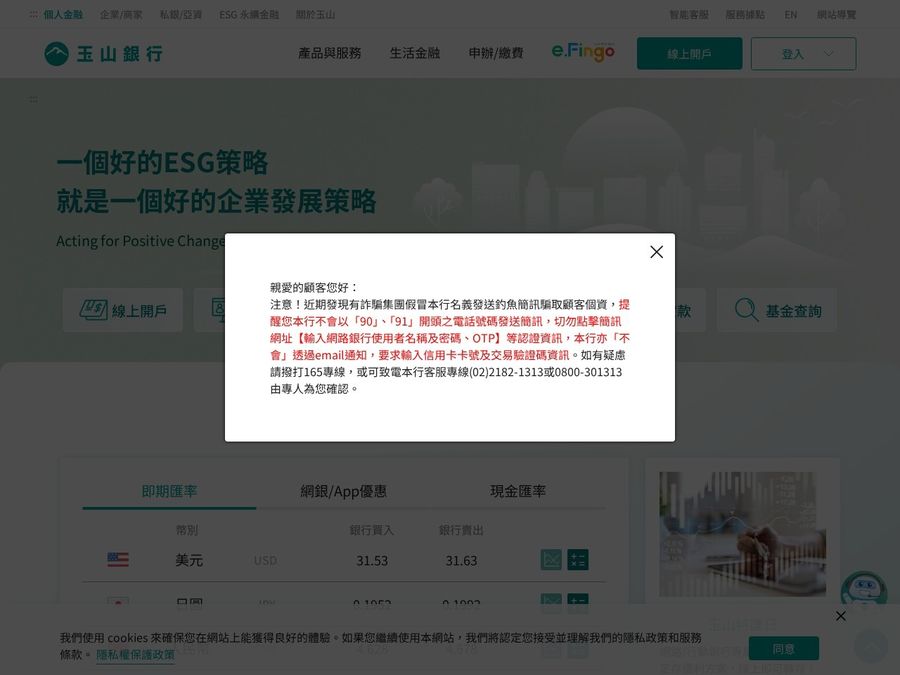Open 智能客服 link

click(689, 14)
